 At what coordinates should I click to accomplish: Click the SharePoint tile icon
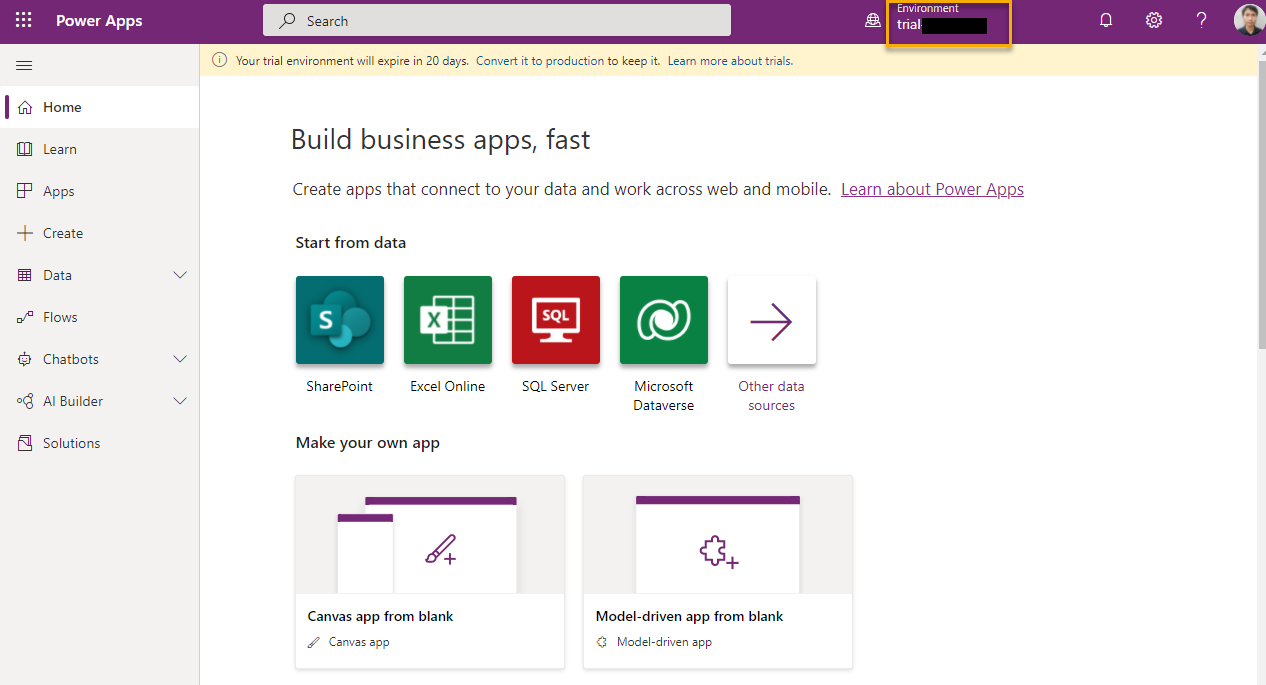tap(340, 320)
